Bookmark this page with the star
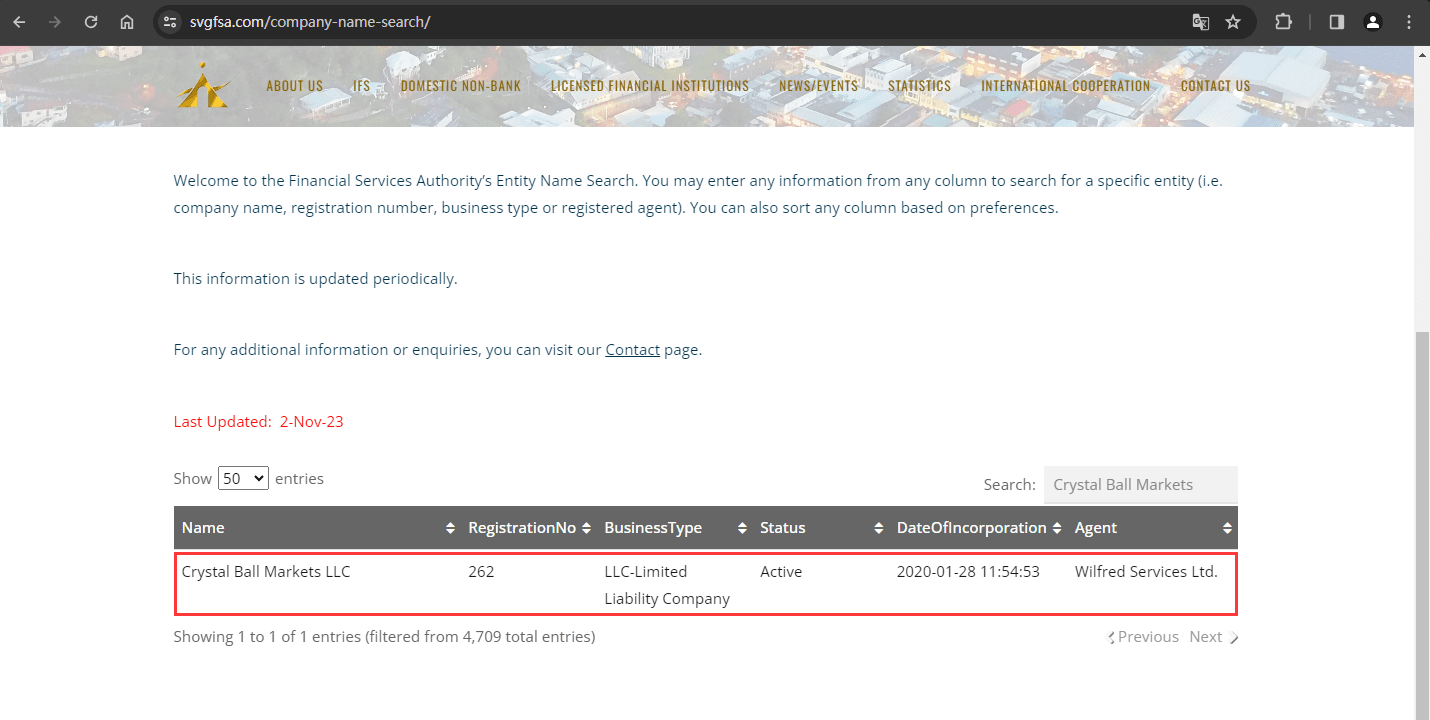 click(x=1233, y=22)
